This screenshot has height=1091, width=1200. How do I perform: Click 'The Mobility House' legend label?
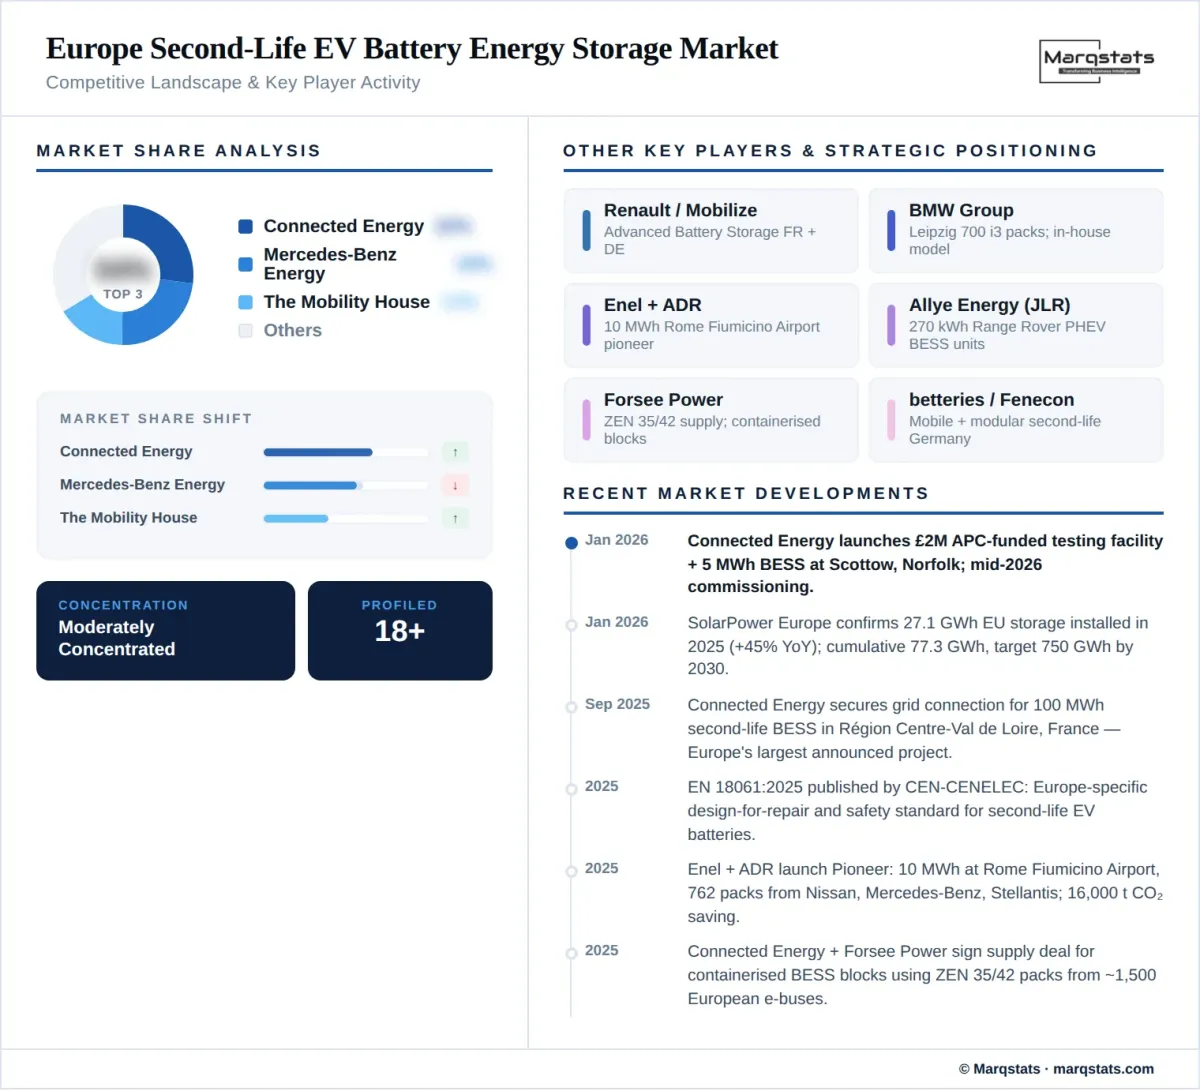point(347,302)
